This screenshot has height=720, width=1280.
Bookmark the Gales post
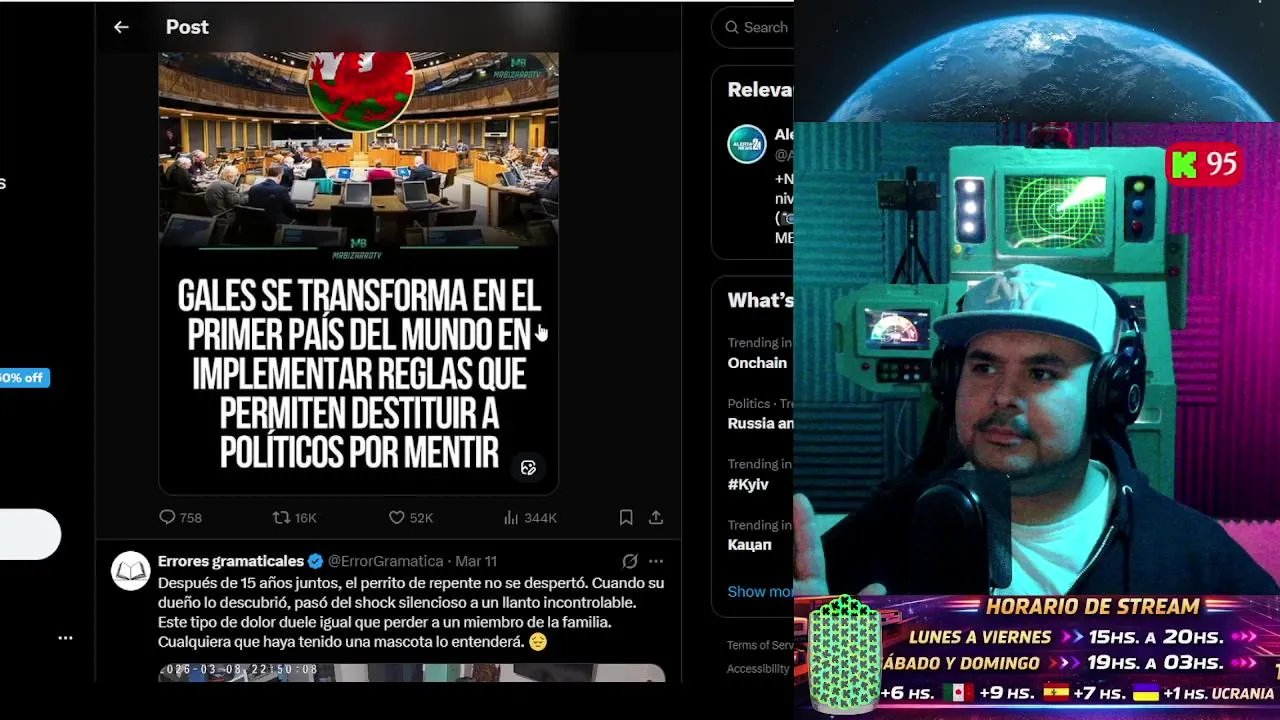(x=626, y=517)
